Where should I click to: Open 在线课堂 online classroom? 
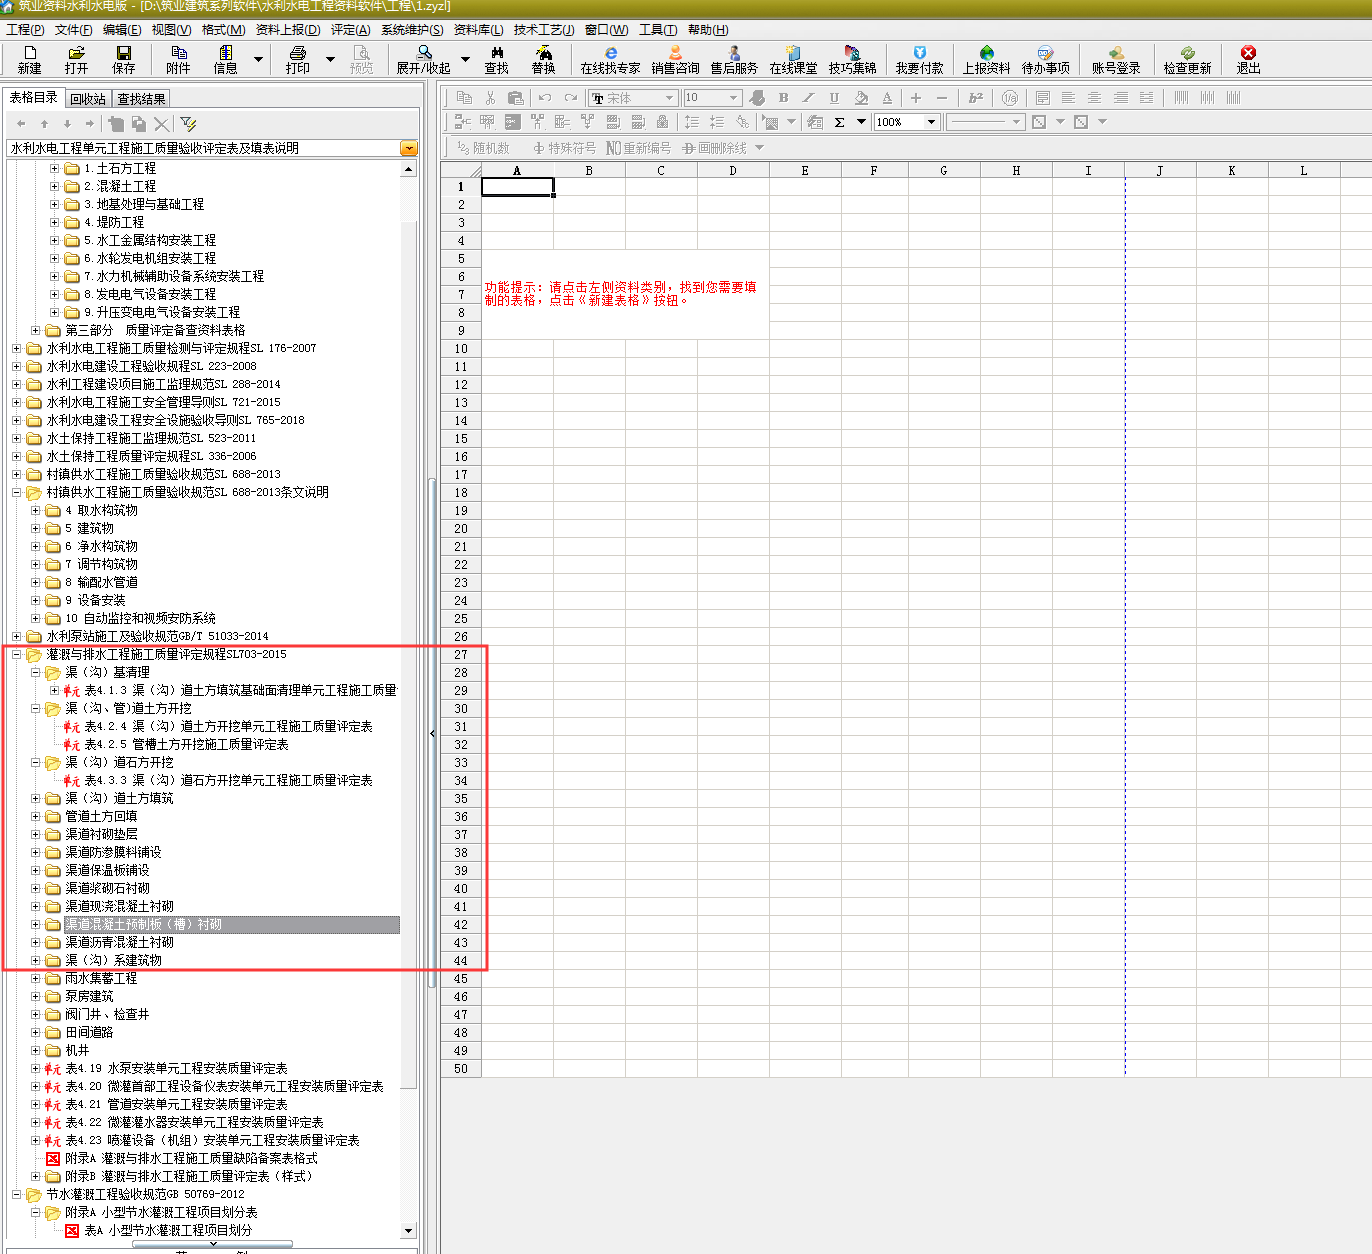click(793, 60)
